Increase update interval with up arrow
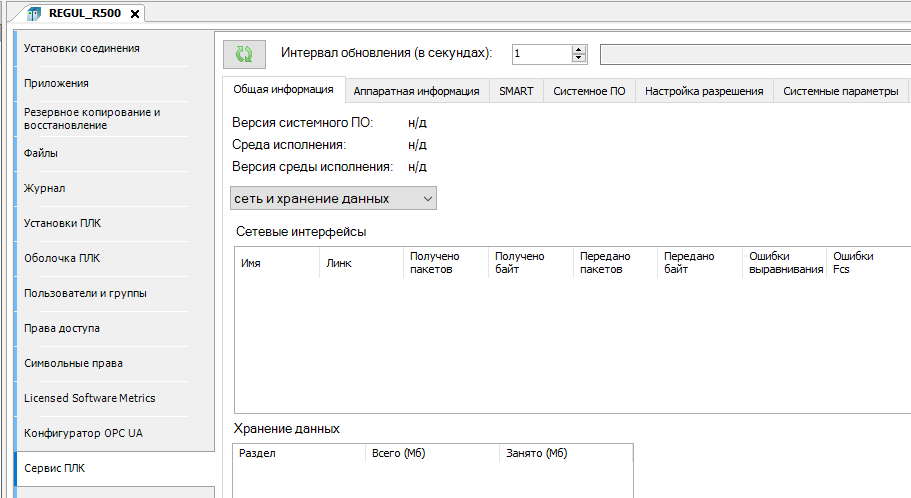 (x=578, y=49)
